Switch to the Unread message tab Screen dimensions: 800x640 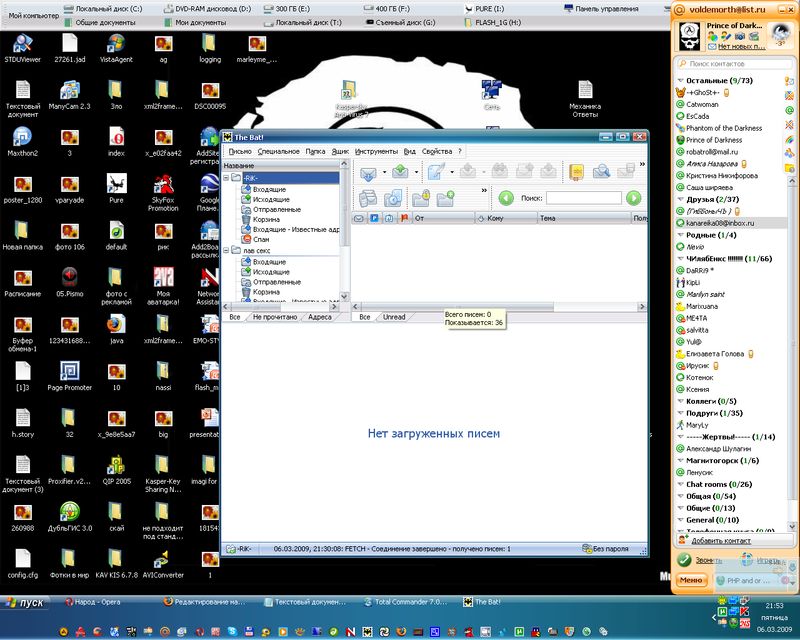394,317
